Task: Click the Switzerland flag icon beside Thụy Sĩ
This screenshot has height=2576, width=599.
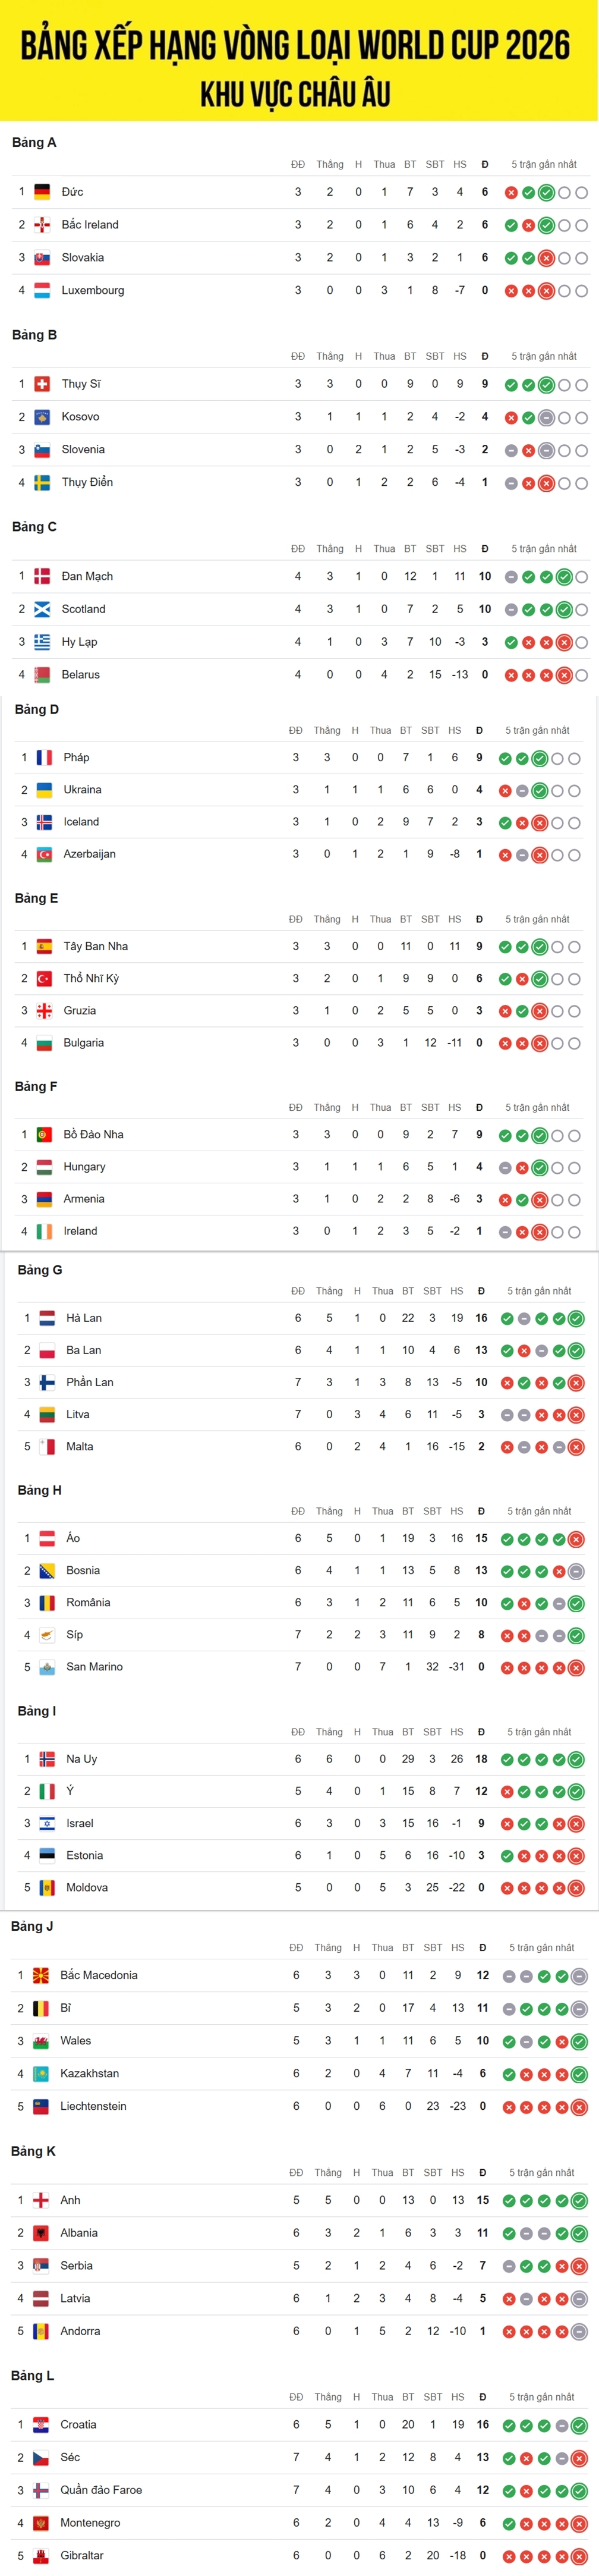Action: (x=42, y=384)
